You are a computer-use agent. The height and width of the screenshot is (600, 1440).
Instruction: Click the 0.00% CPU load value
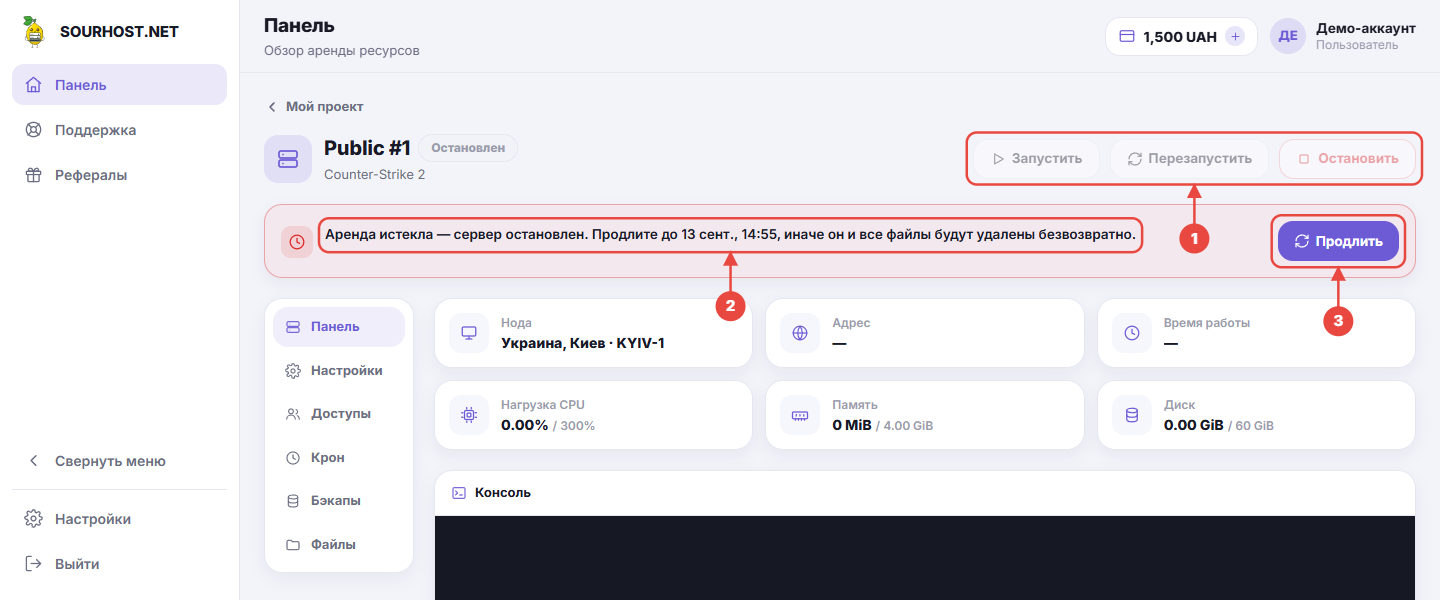click(x=525, y=425)
